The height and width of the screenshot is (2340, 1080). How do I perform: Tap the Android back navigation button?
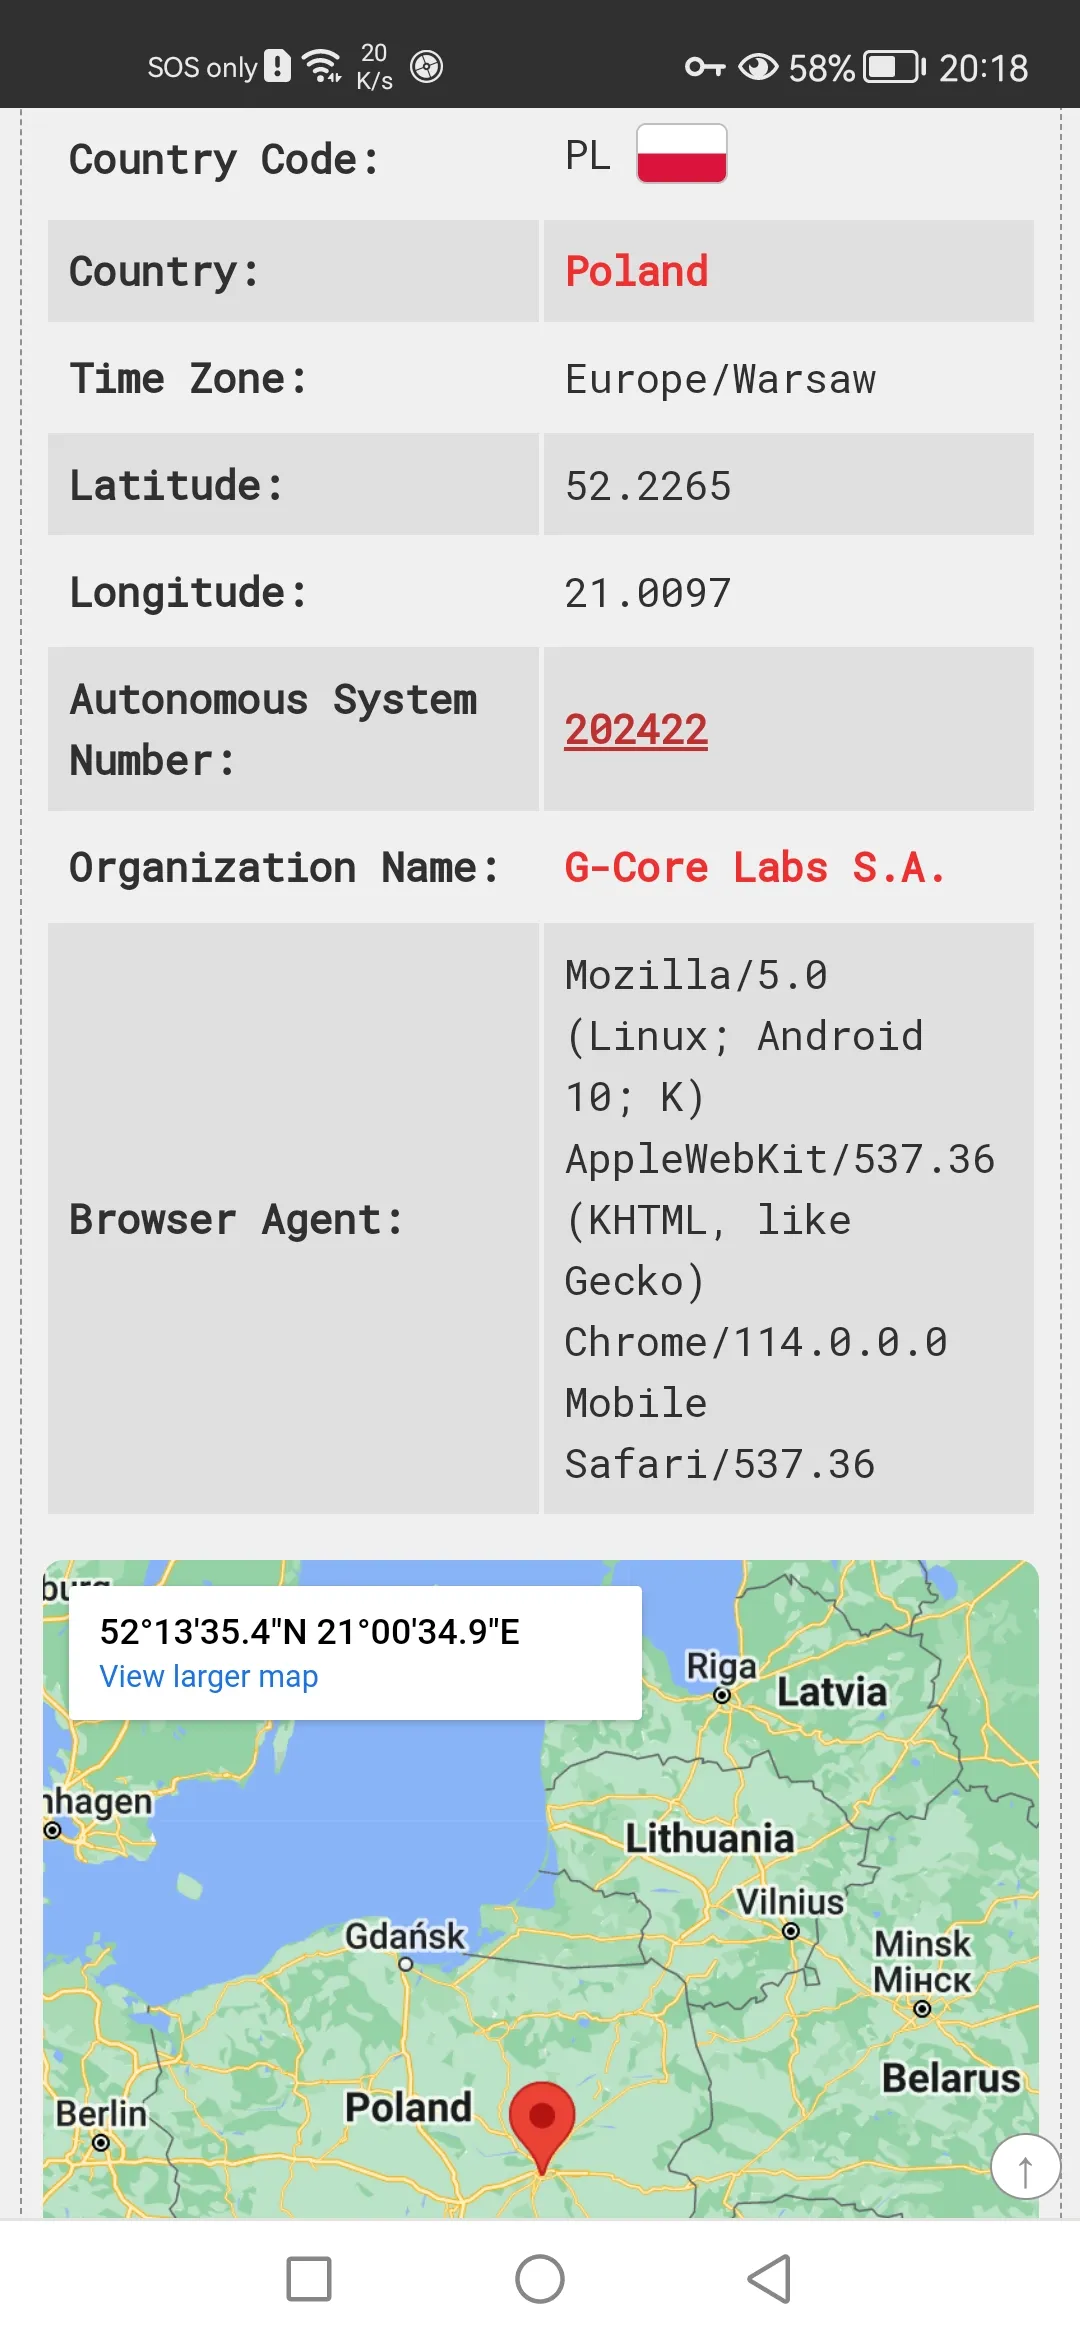(x=770, y=2279)
